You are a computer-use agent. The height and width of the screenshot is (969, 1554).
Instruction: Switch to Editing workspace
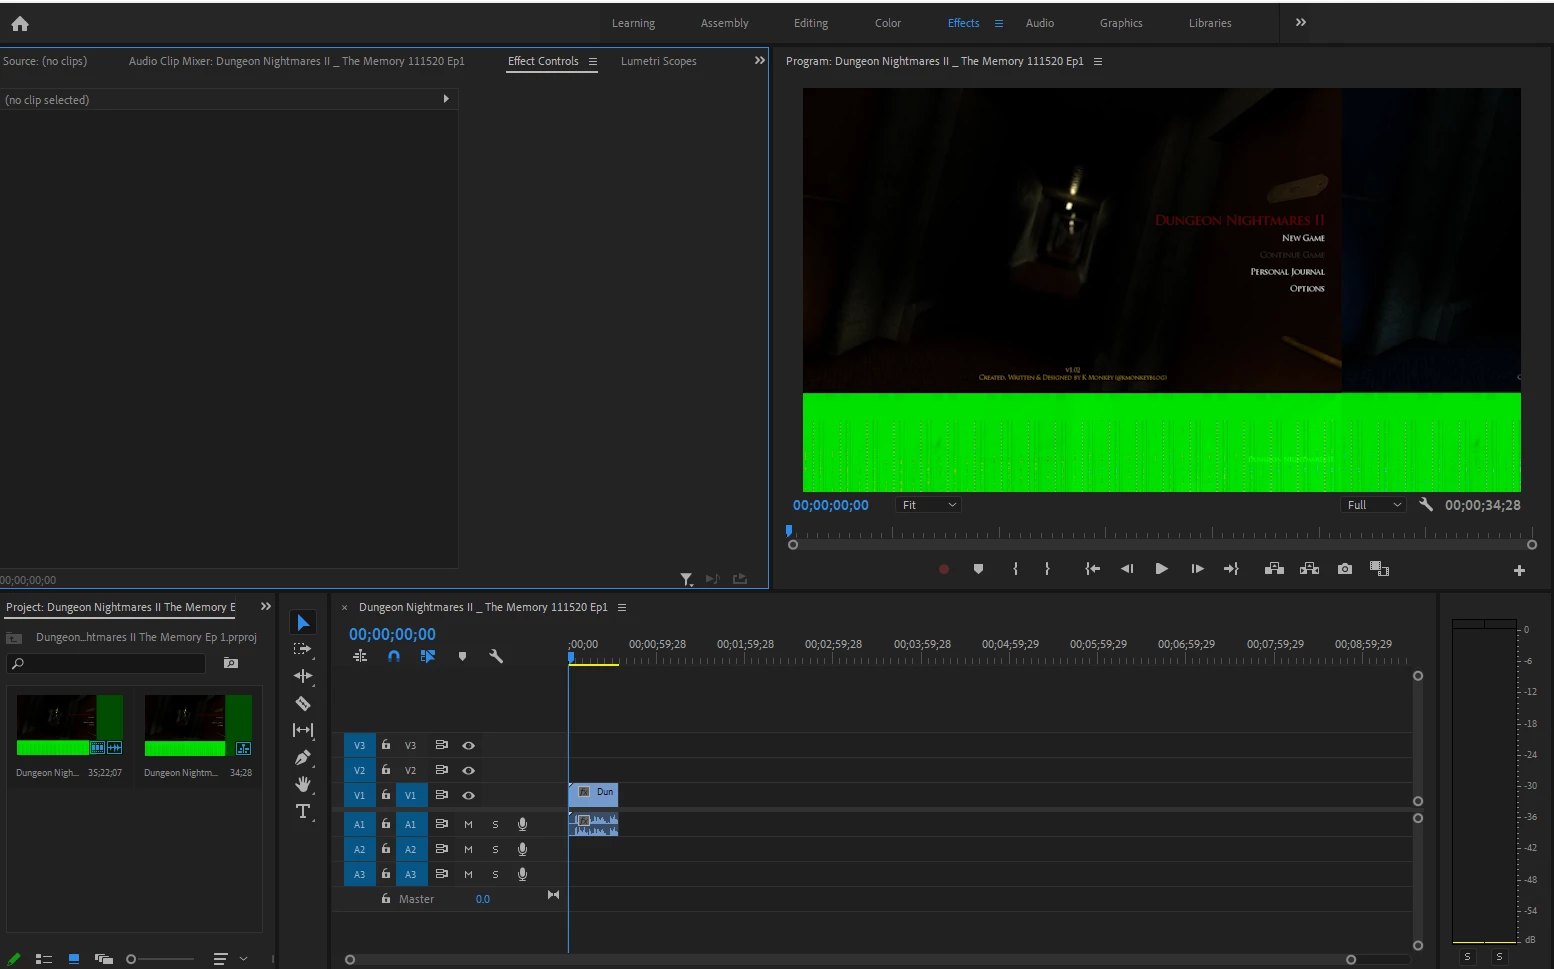pyautogui.click(x=811, y=23)
